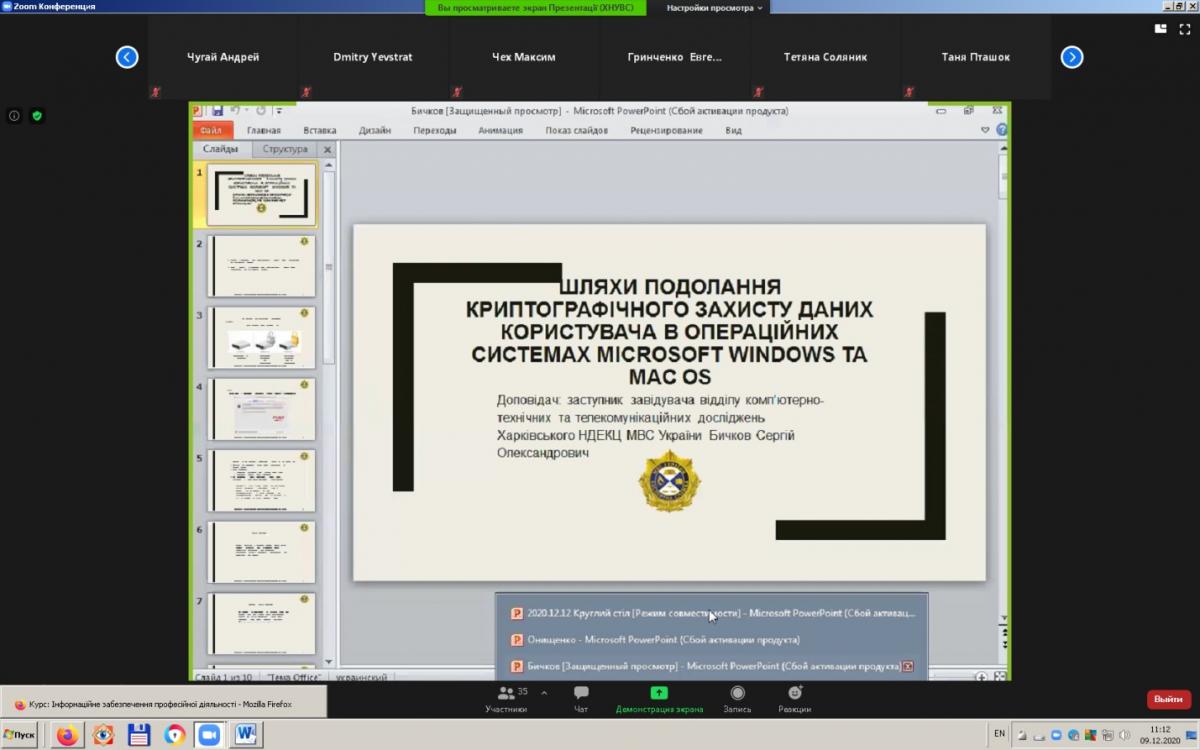The image size is (1200, 750).
Task: Launch Firefox from the taskbar
Action: pos(67,735)
